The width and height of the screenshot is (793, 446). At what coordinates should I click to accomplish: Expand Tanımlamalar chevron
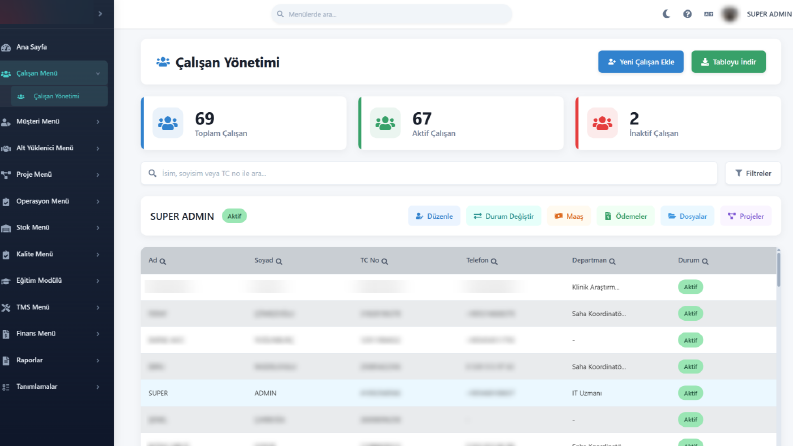tap(98, 387)
